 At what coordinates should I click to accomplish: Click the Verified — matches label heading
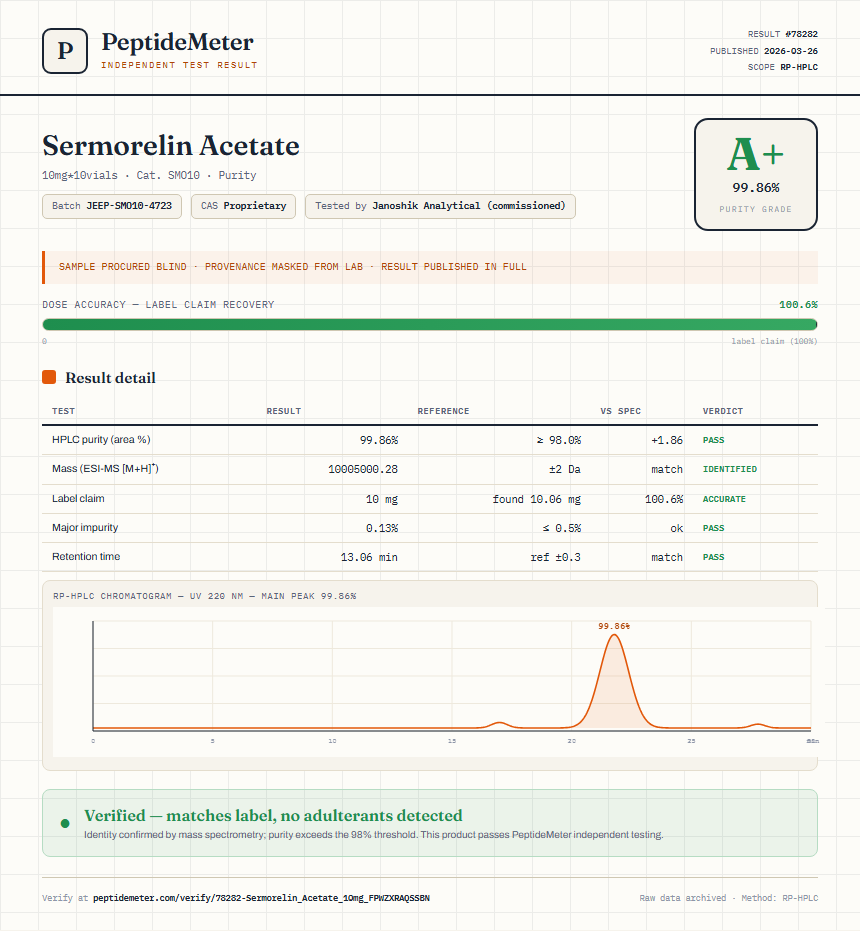pos(273,815)
